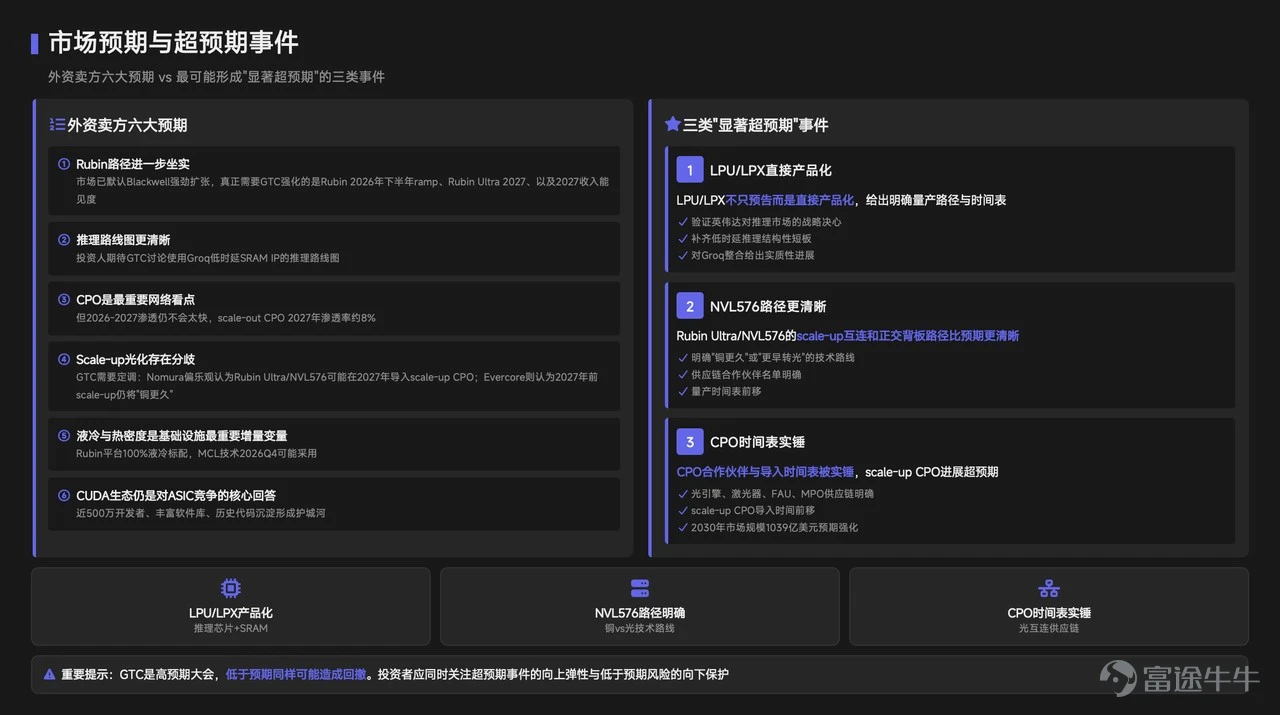Click the CPO时间表实锤 heading beside badge 3

pyautogui.click(x=757, y=442)
